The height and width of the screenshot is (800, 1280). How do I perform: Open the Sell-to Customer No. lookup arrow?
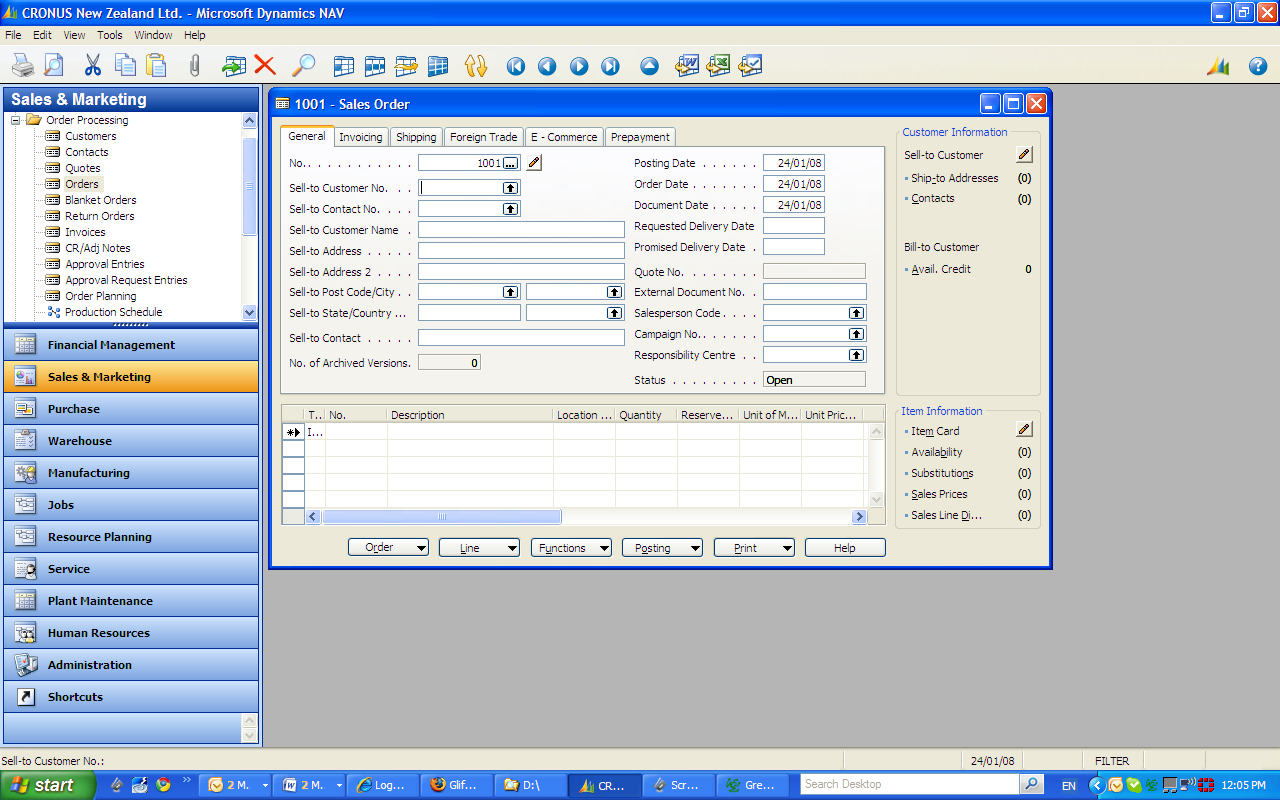click(x=509, y=187)
